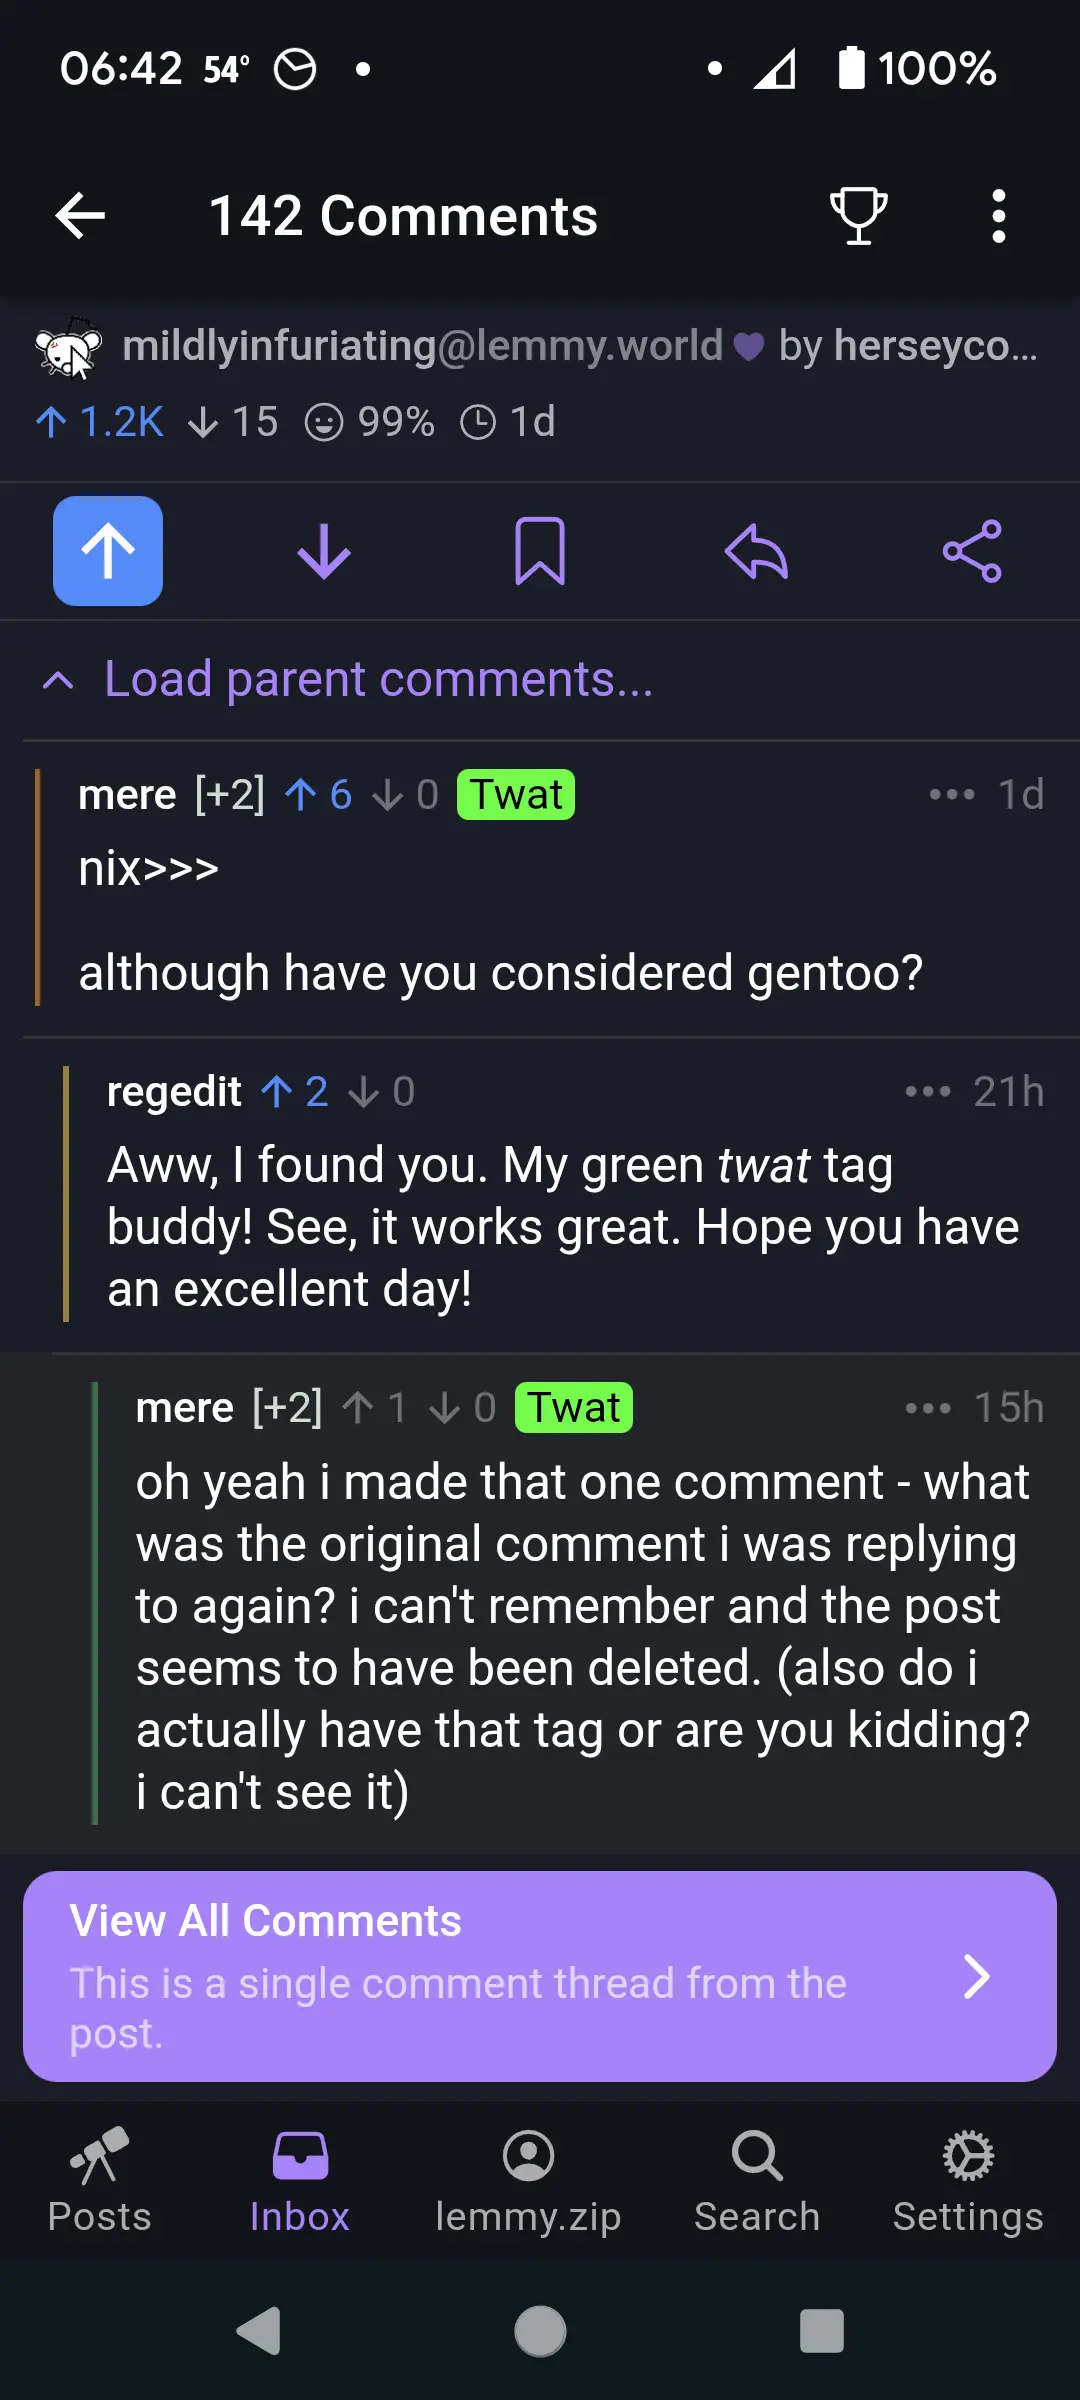Expand Load parent comments
Image resolution: width=1080 pixels, height=2400 pixels.
click(378, 680)
